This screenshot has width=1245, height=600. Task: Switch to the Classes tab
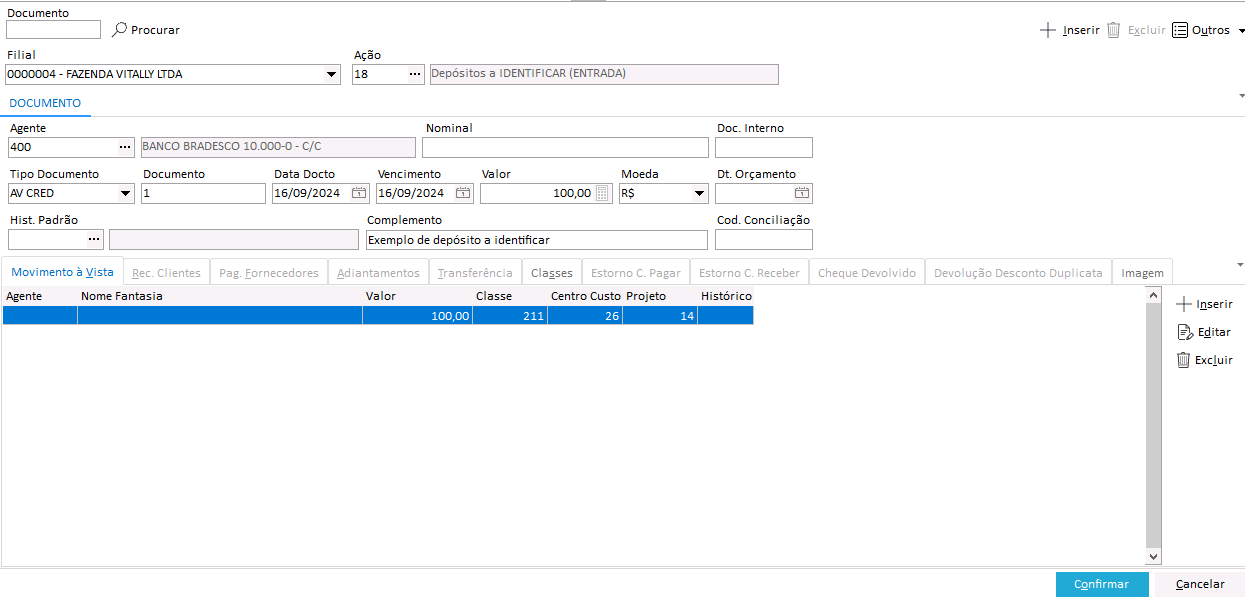[552, 272]
